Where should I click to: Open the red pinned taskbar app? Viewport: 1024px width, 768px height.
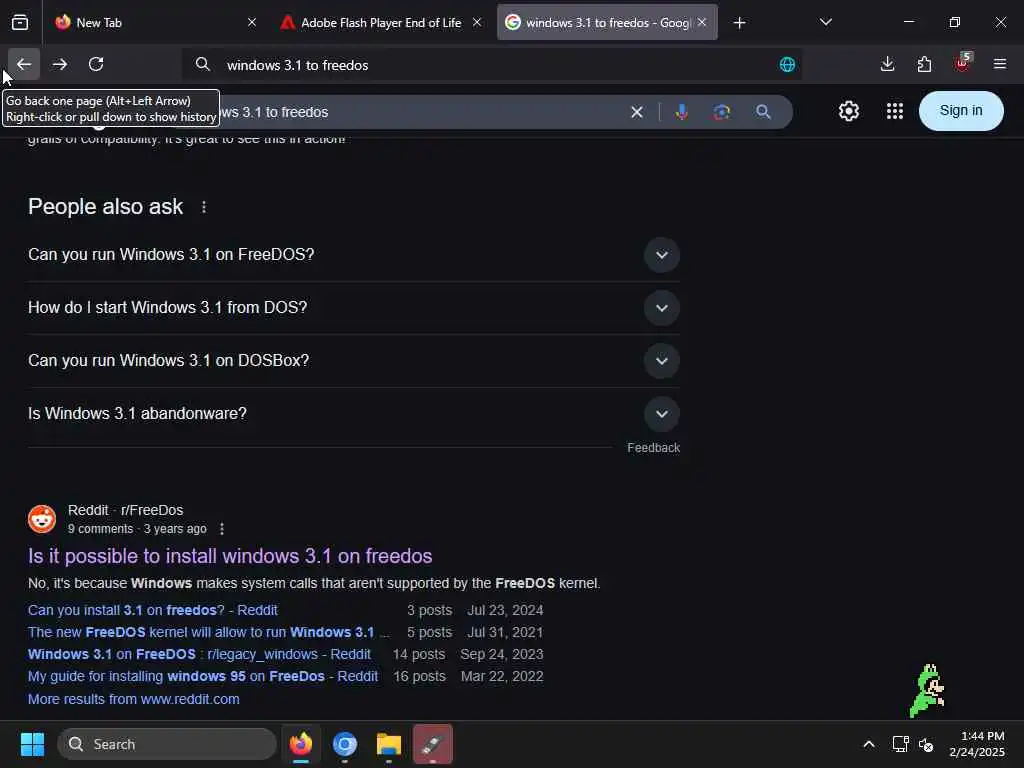[432, 744]
